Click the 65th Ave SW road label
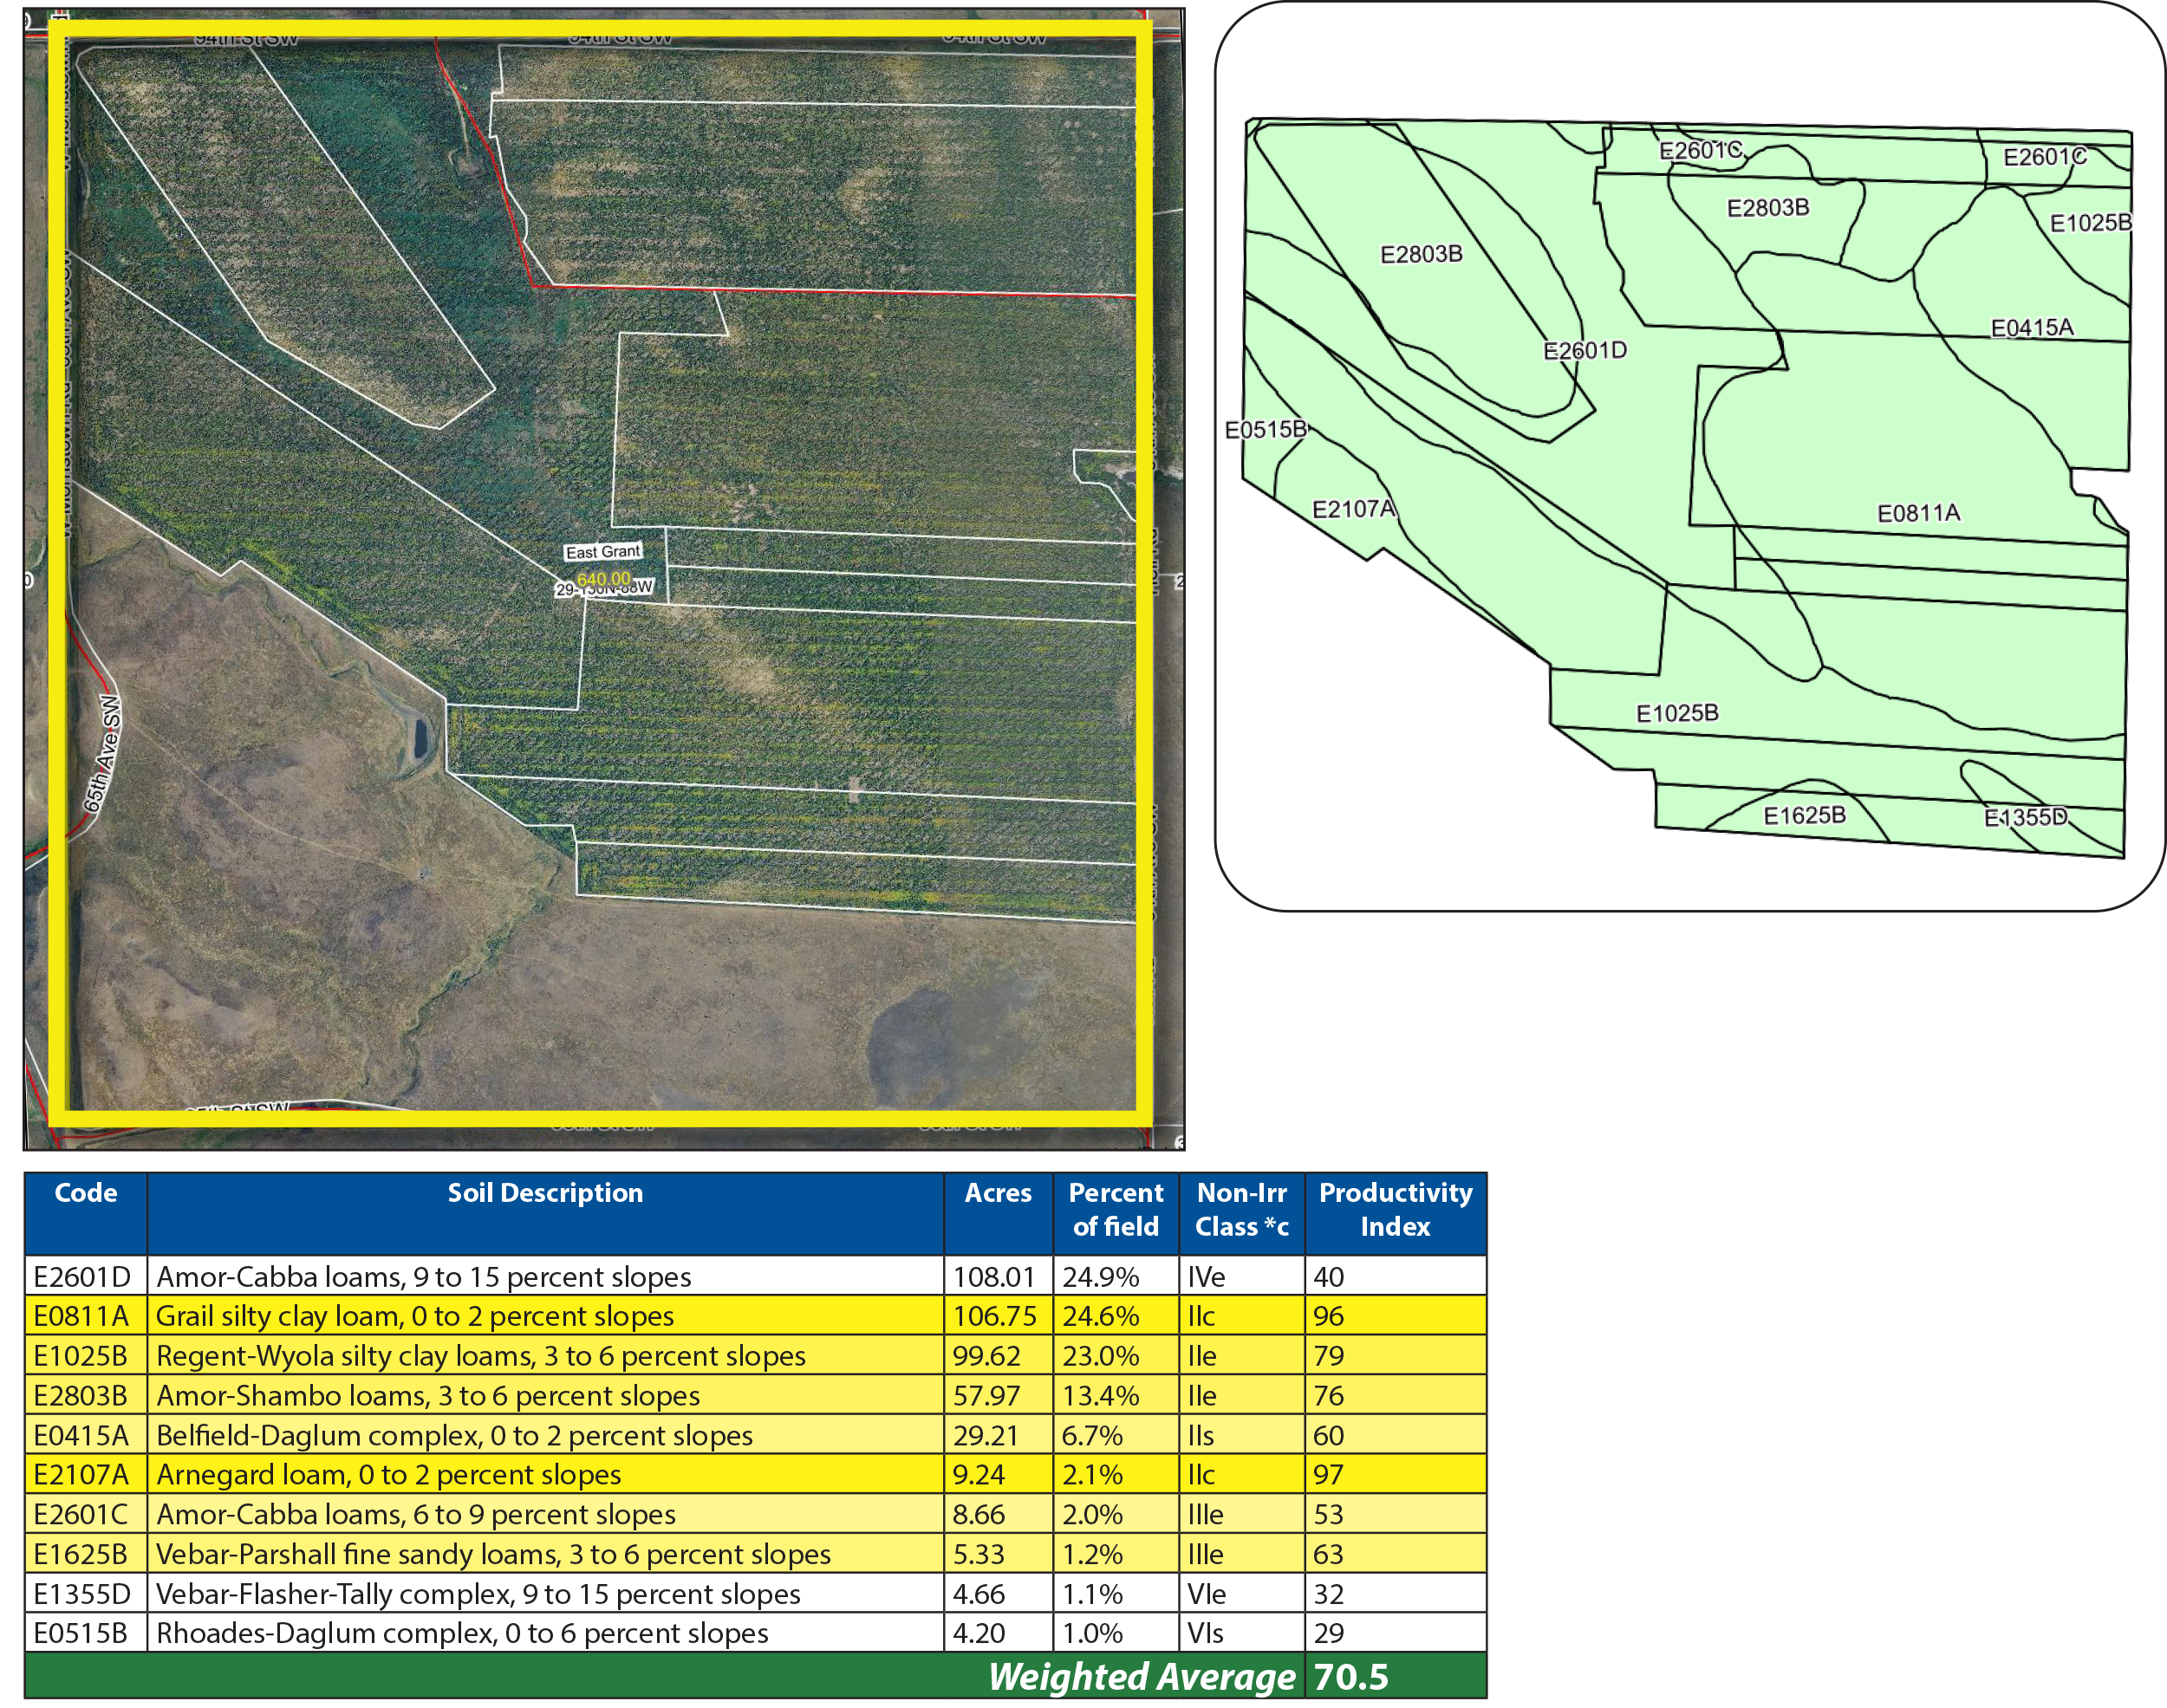 click(x=102, y=754)
